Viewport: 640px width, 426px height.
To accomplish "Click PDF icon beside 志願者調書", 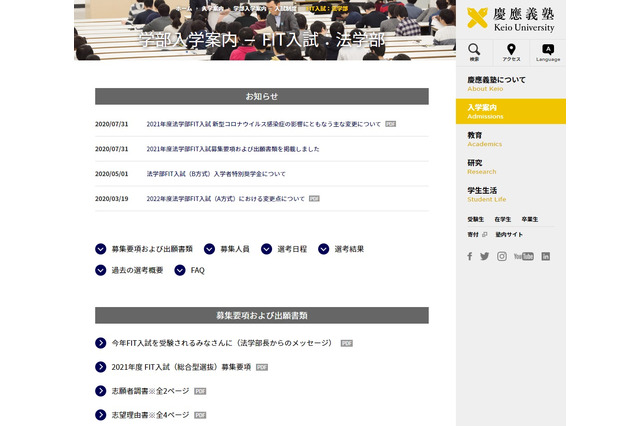I will [200, 391].
